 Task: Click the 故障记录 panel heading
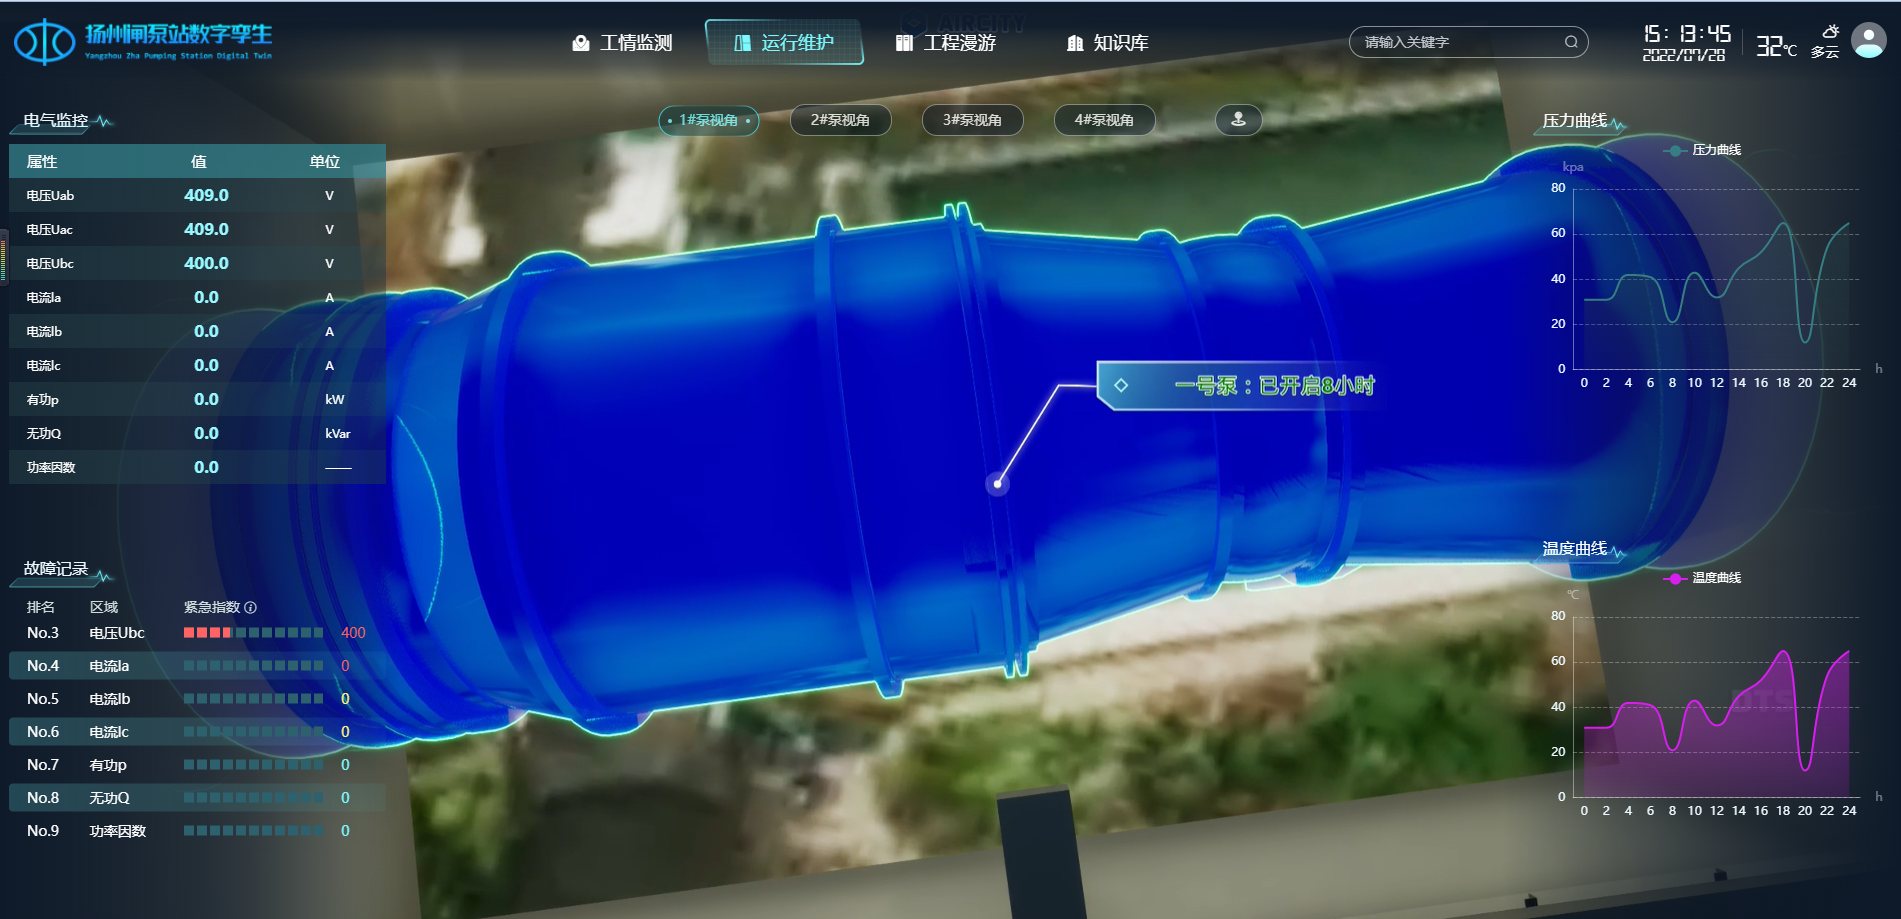click(56, 569)
